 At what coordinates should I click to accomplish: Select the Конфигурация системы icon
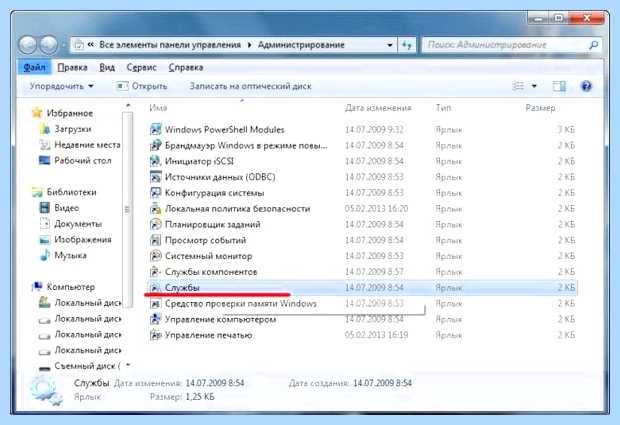tap(155, 193)
